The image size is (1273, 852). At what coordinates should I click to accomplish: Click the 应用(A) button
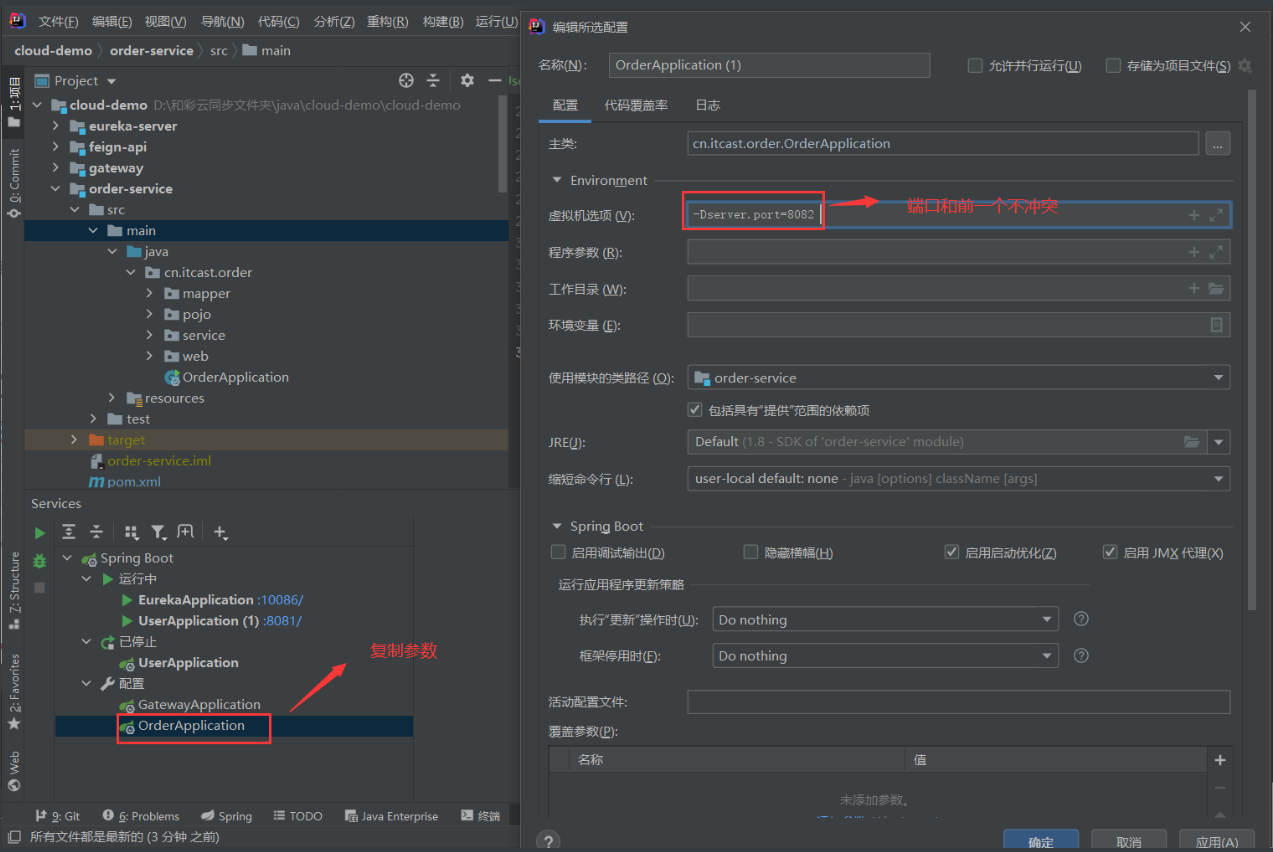tap(1216, 841)
